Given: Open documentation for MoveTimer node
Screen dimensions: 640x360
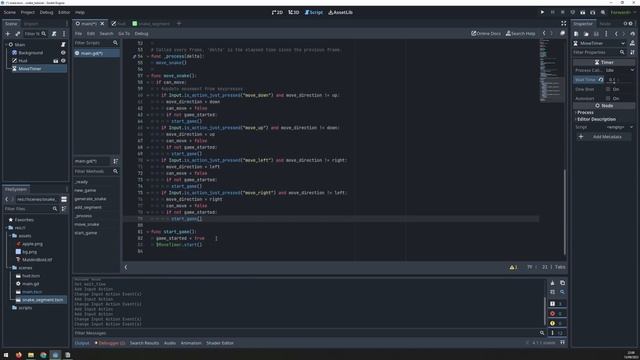Looking at the screenshot, I should (632, 43).
